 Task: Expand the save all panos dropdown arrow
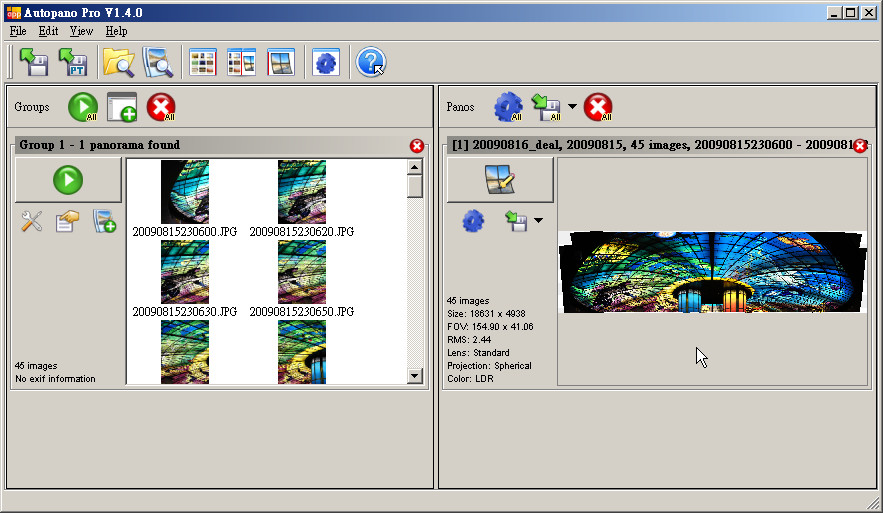tap(572, 106)
